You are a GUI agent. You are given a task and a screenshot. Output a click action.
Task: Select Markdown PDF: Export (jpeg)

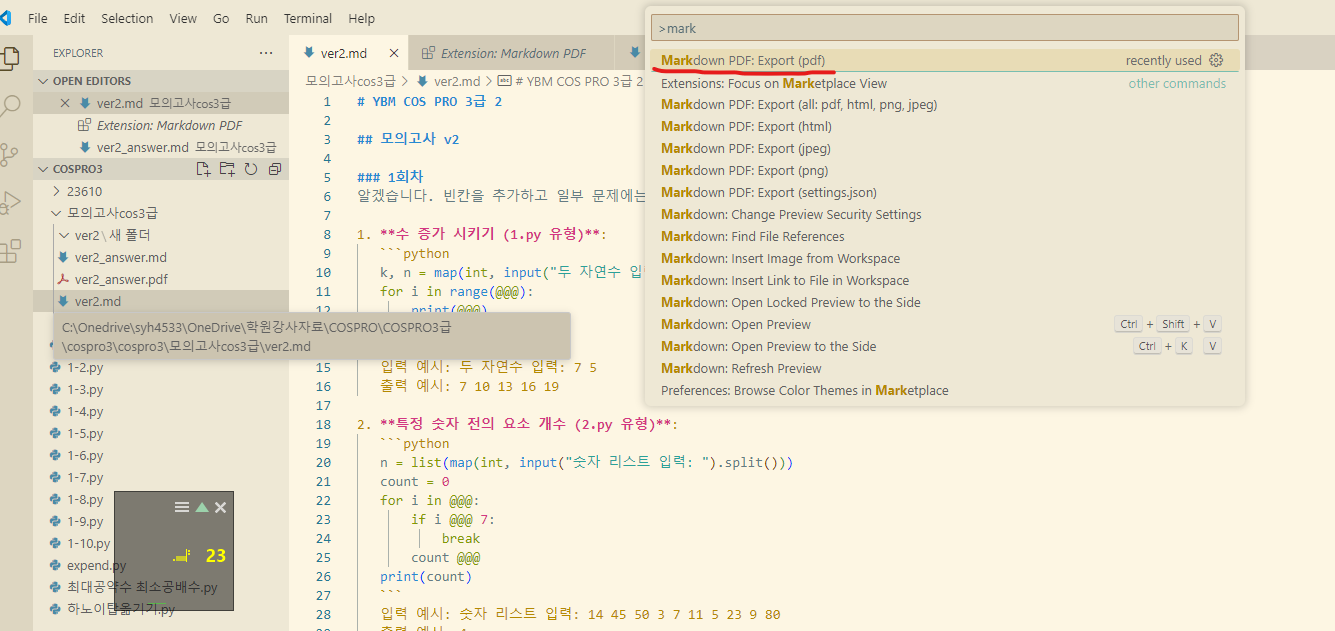pyautogui.click(x=945, y=148)
